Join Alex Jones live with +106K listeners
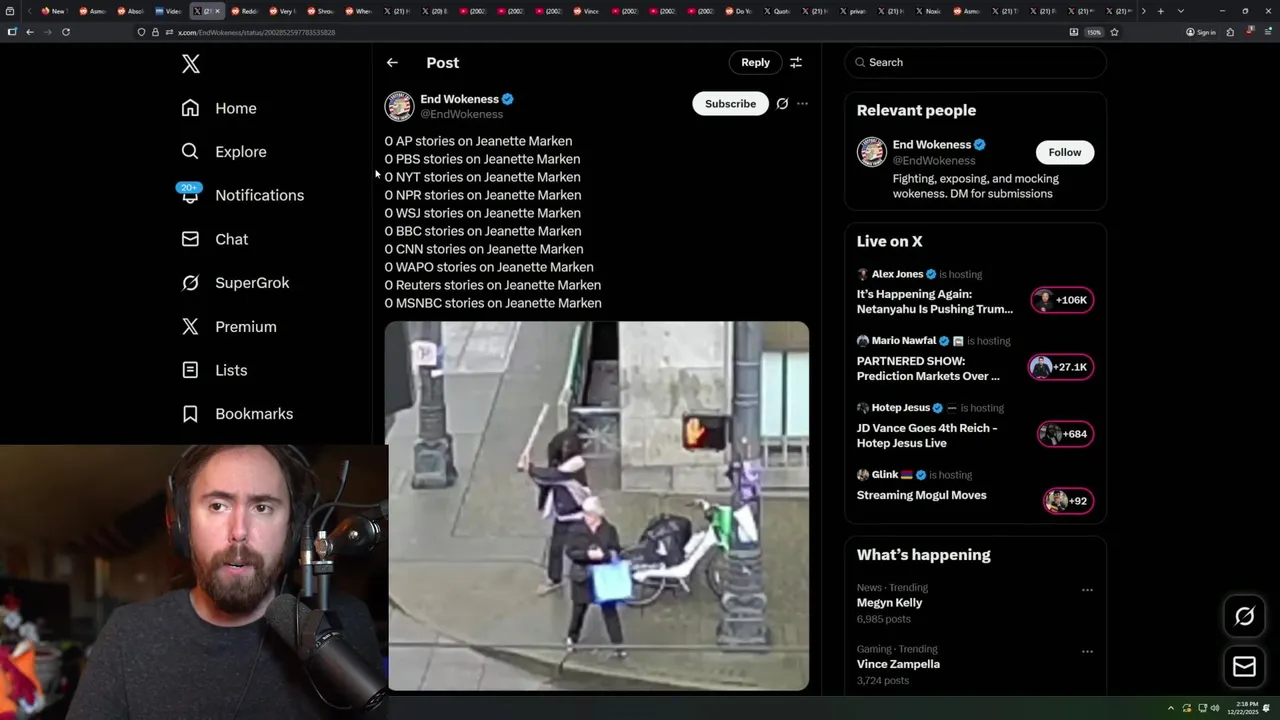The width and height of the screenshot is (1280, 720). pyautogui.click(x=1062, y=300)
